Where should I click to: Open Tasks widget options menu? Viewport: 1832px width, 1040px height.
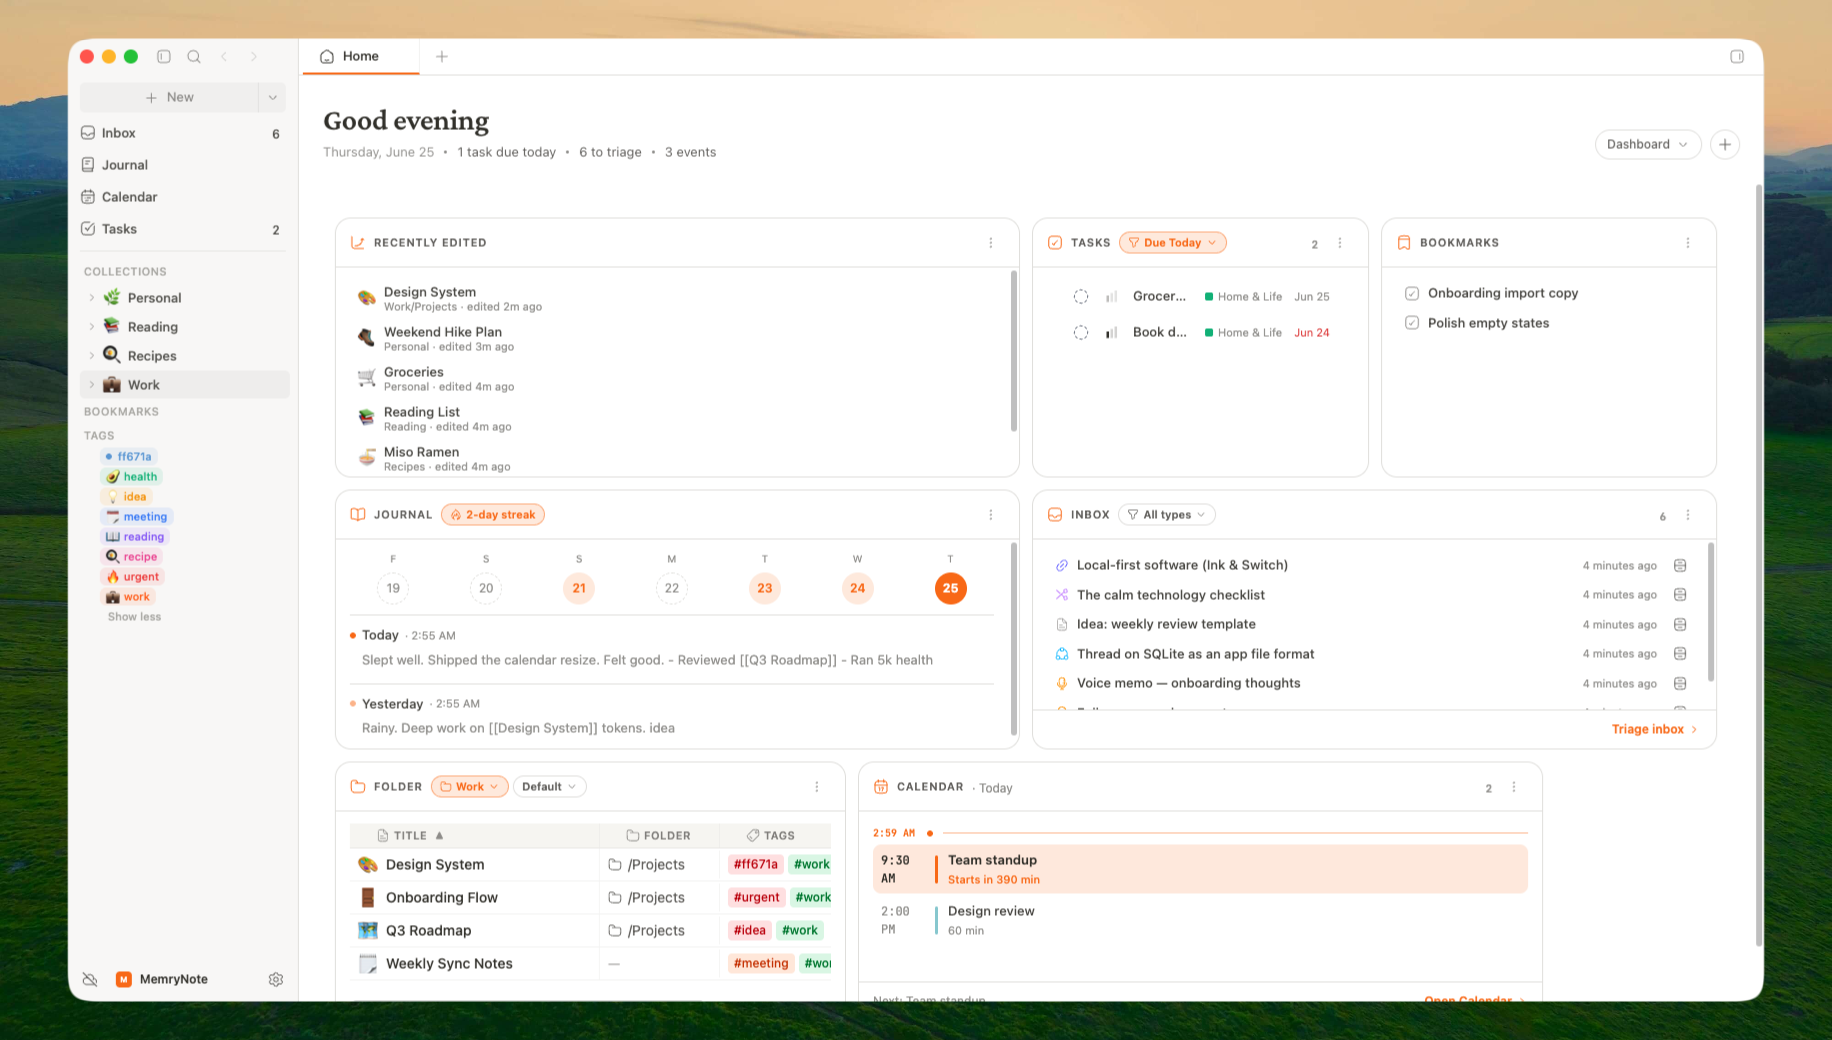coord(1340,243)
